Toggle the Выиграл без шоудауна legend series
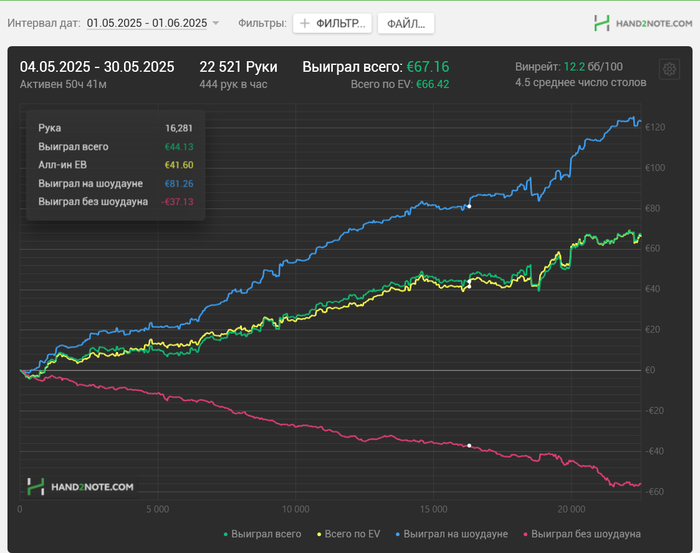Viewport: 700px width, 553px height. 582,534
